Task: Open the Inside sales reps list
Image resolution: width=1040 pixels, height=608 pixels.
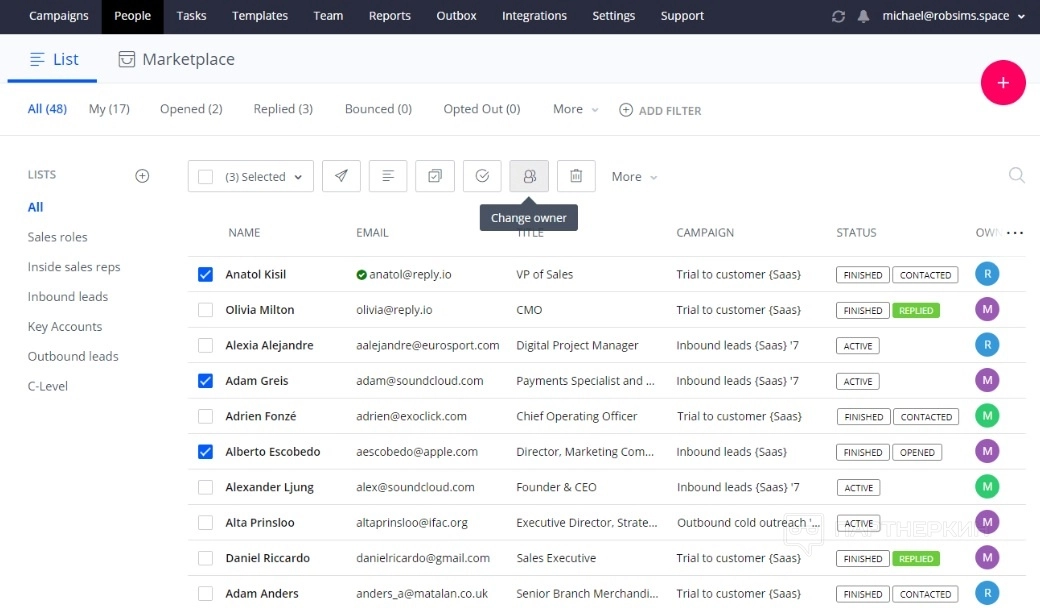Action: coord(74,267)
